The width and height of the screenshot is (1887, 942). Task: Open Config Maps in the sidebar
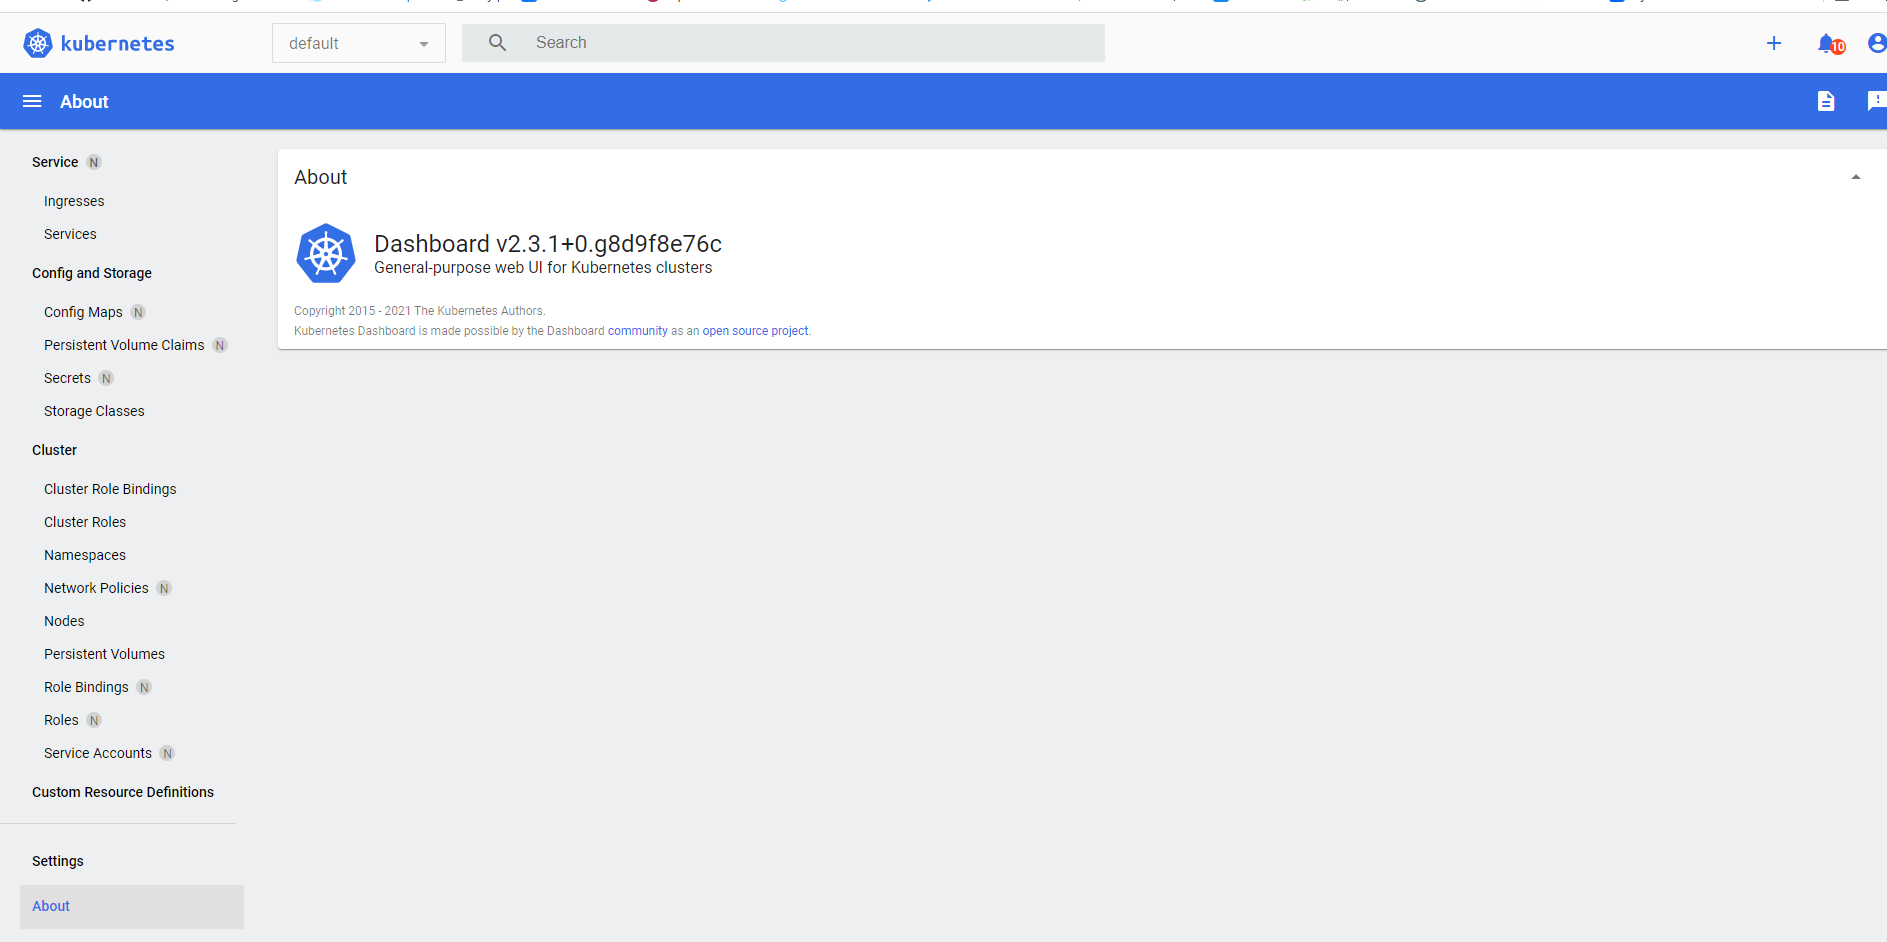83,312
